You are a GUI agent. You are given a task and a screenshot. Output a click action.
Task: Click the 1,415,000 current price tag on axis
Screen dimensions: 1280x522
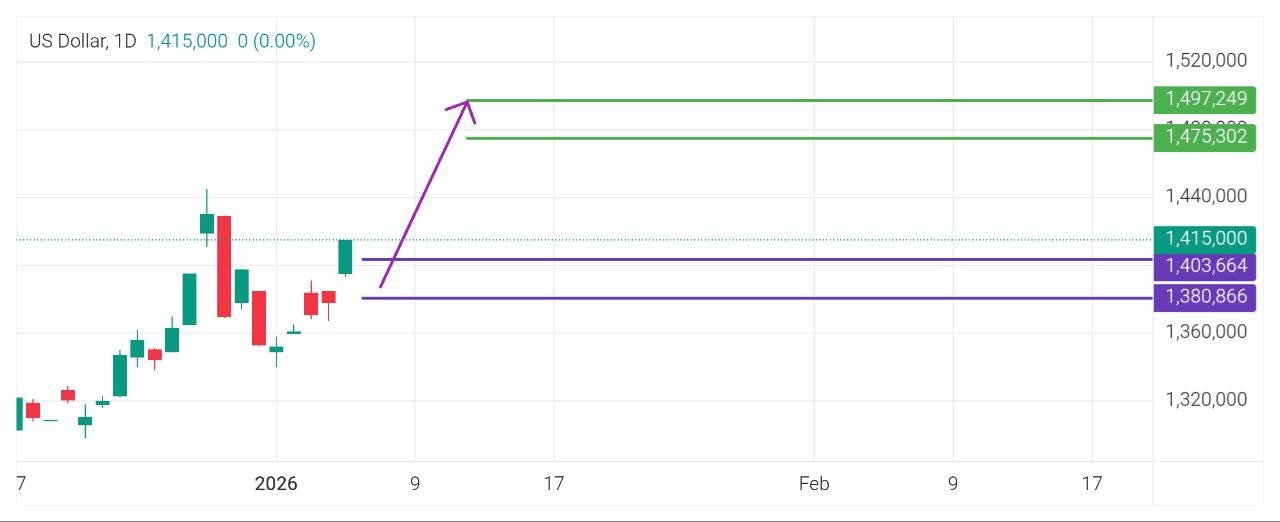click(x=1205, y=239)
